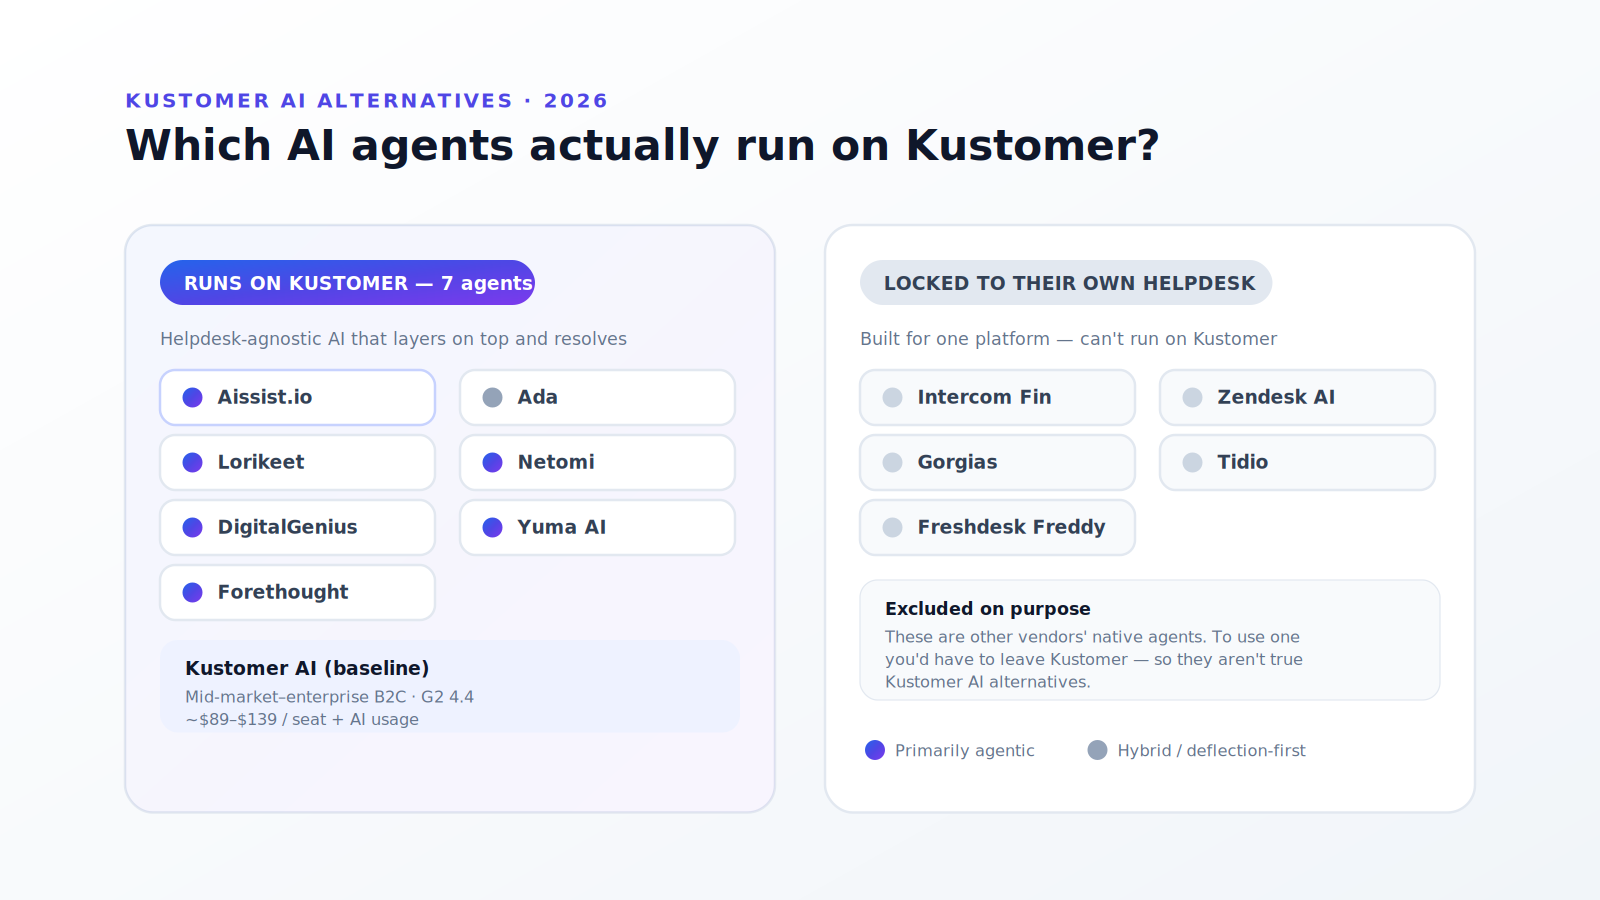Select the Intercom Fin chip
The image size is (1600, 900).
tap(998, 398)
